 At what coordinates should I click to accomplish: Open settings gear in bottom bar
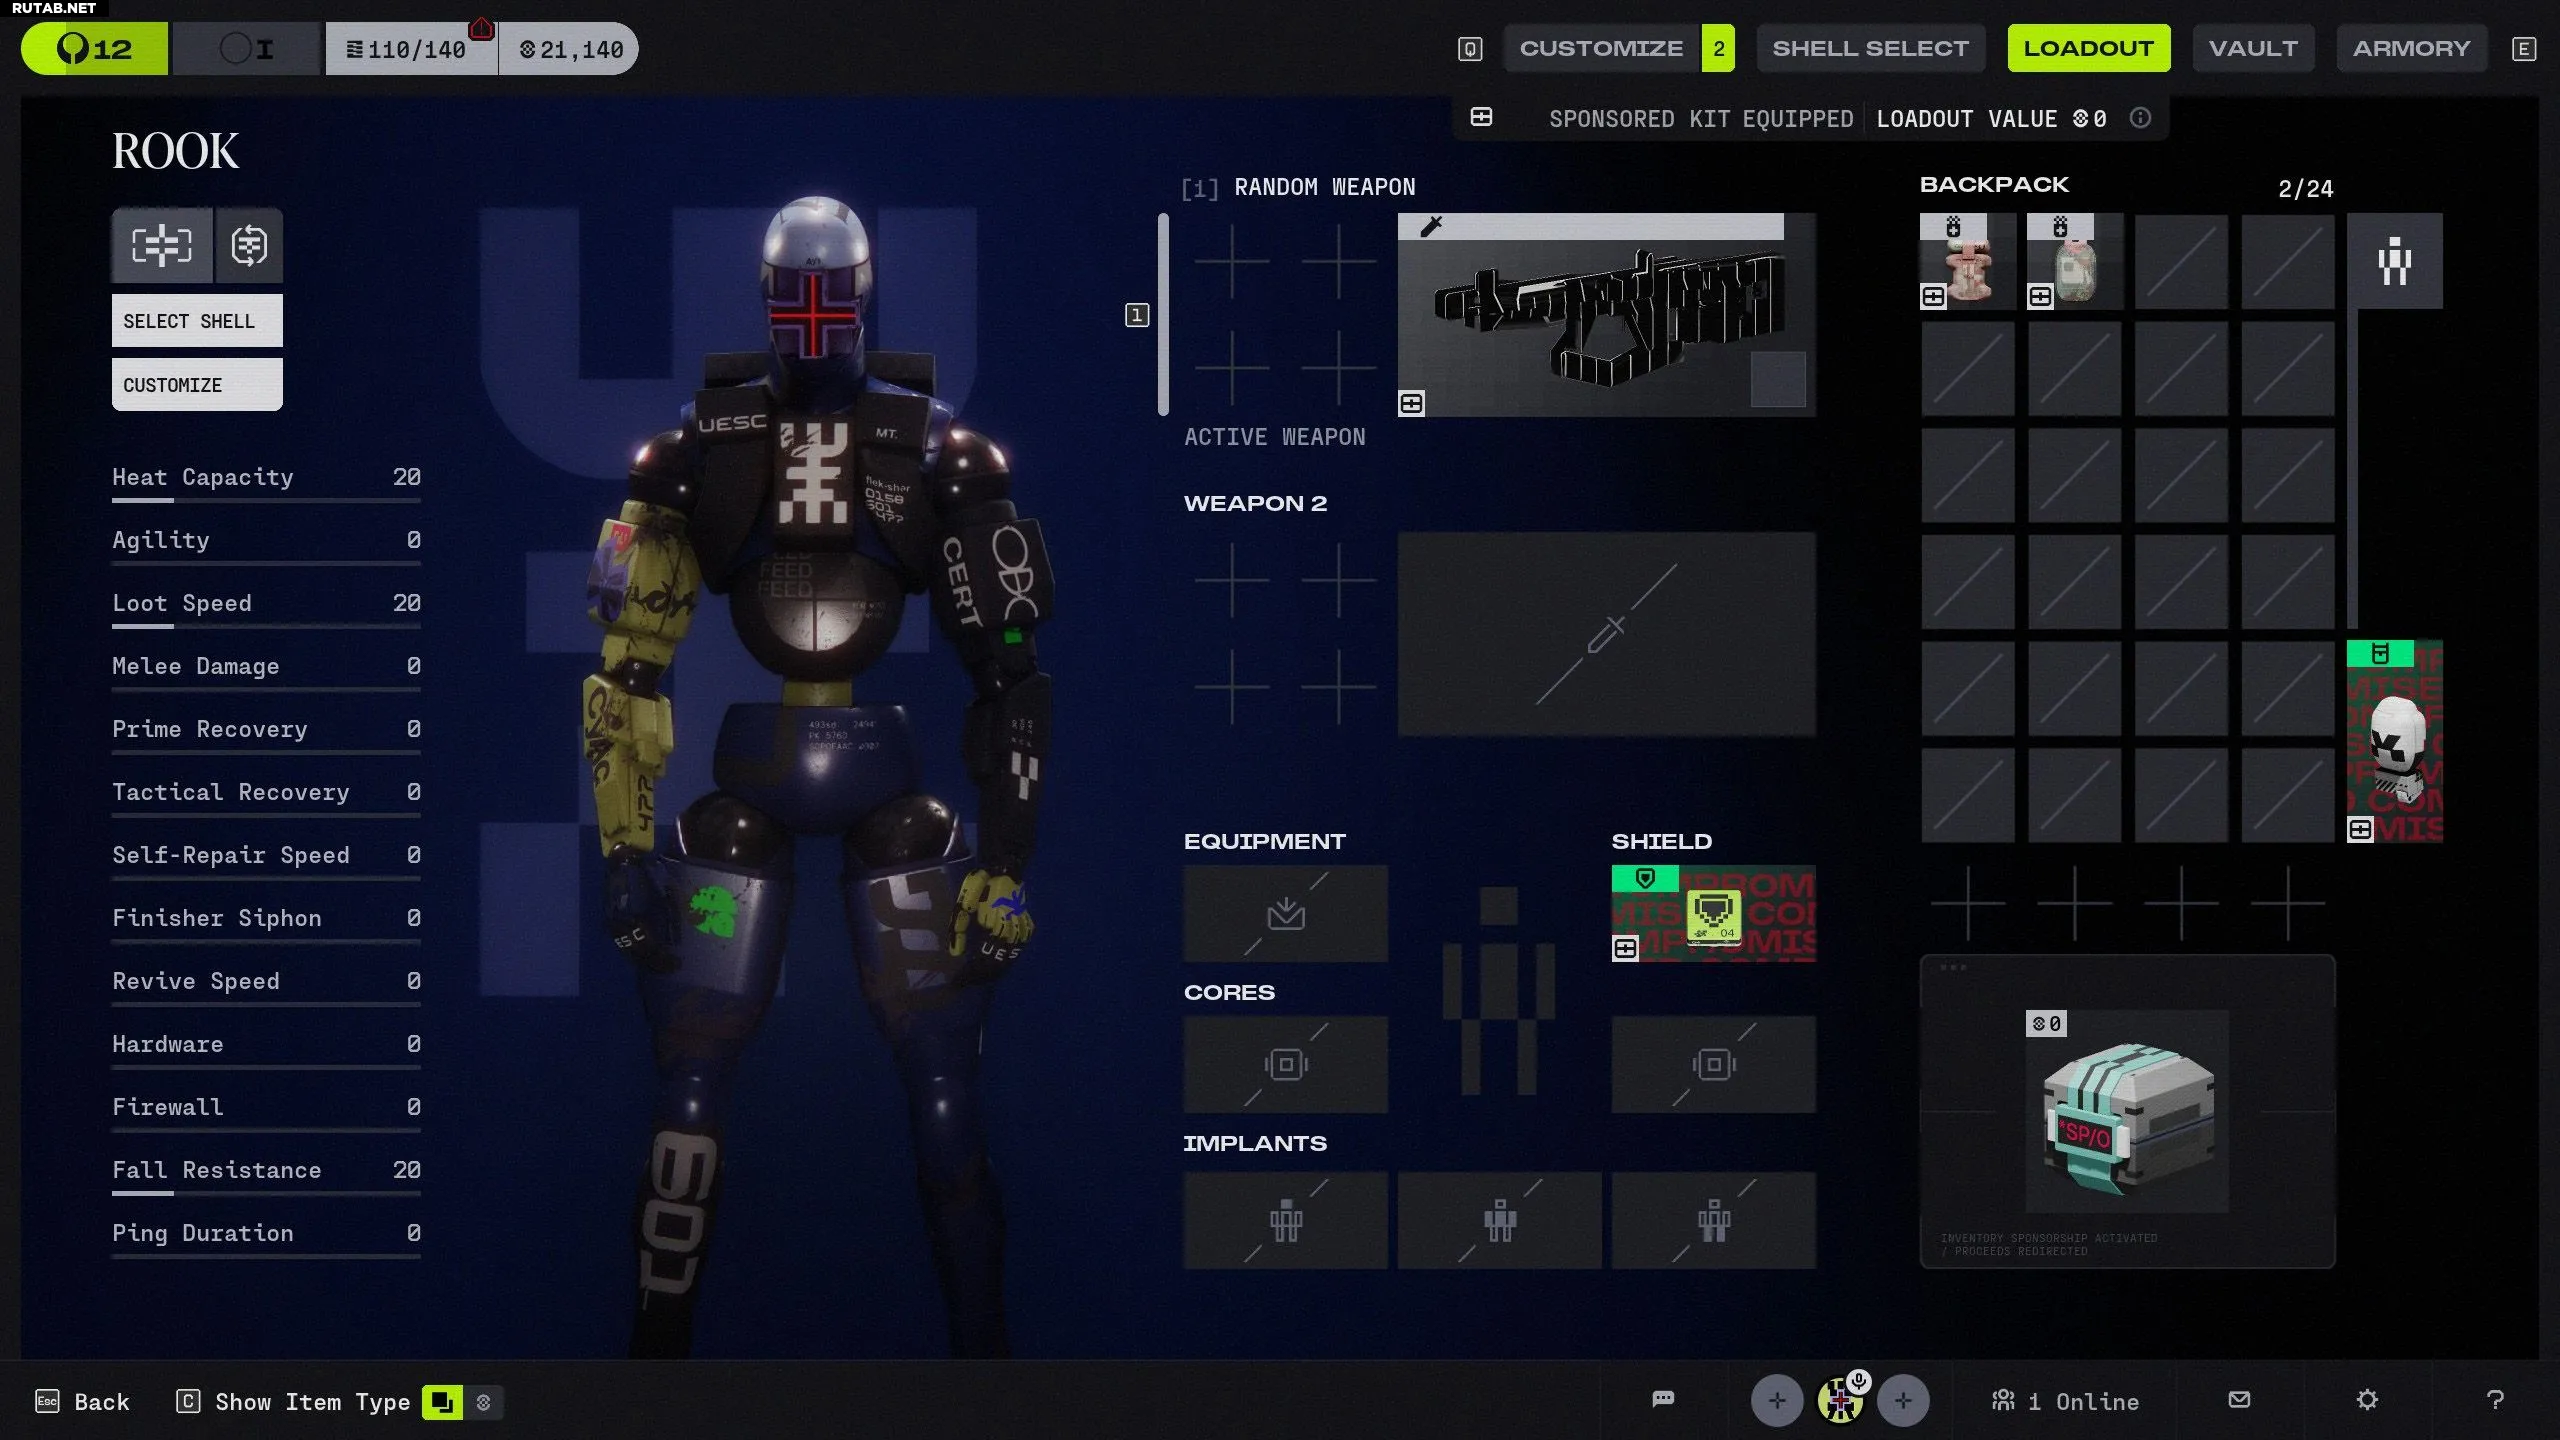coord(2367,1400)
